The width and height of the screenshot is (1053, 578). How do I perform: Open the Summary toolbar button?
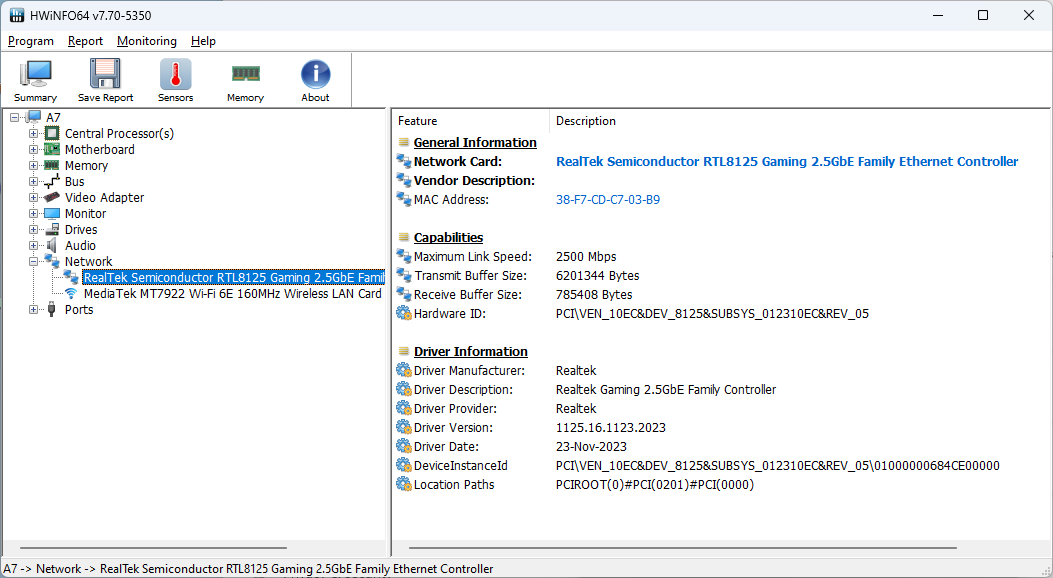(x=35, y=81)
